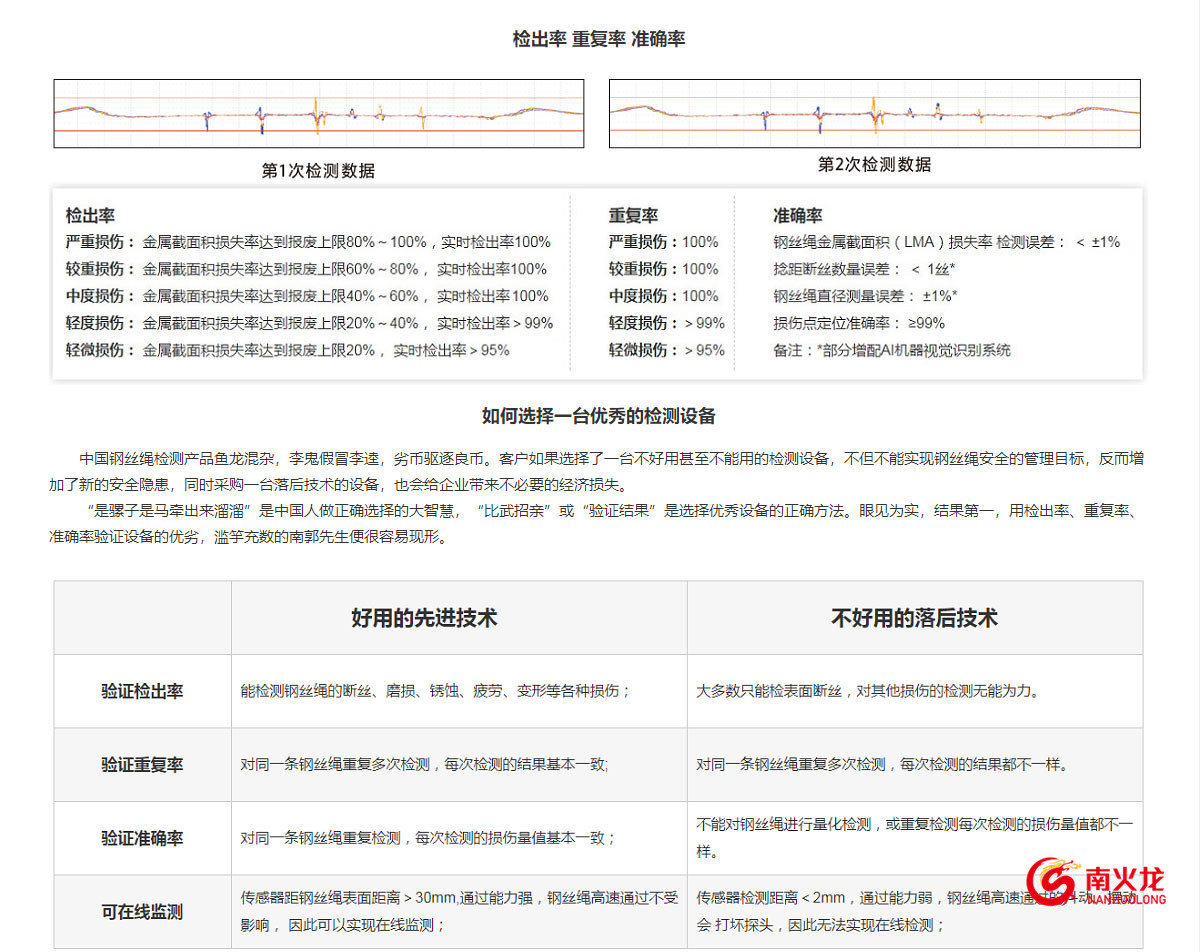Click the 轻微损伤 >95% entry under 重复率
Viewport: 1200px width, 952px height.
[x=666, y=350]
